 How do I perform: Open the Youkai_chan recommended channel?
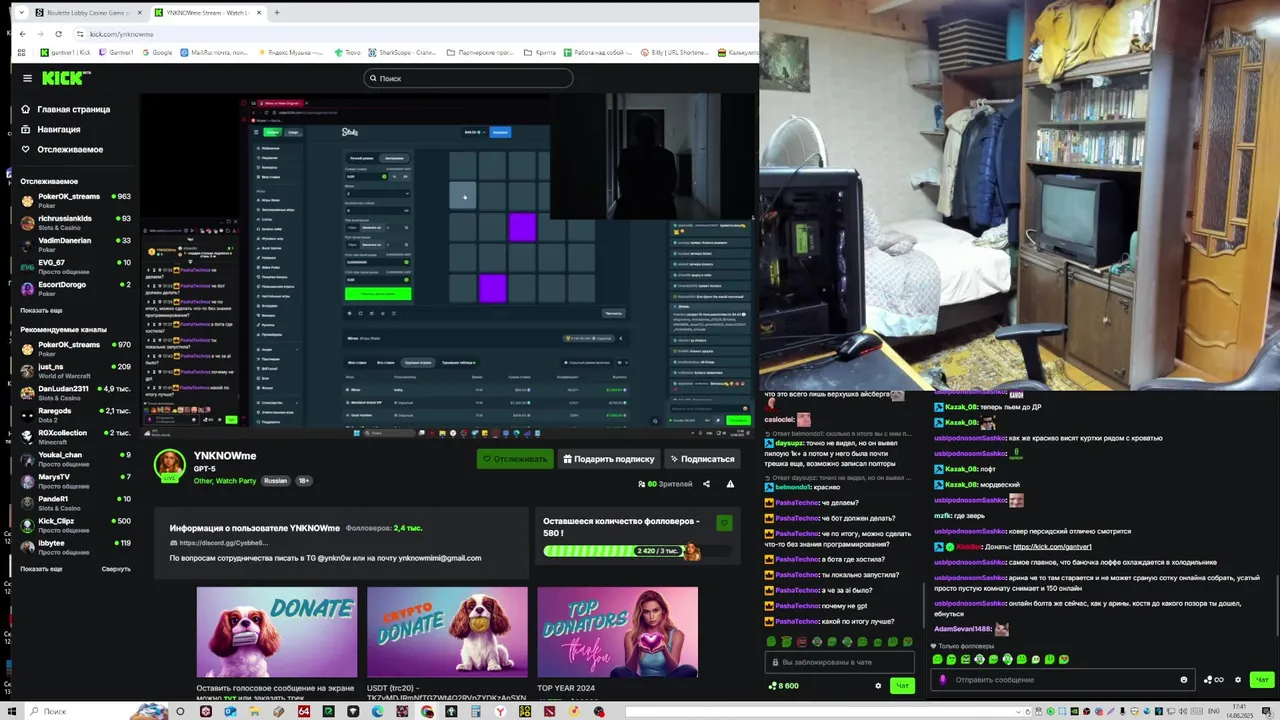[x=76, y=458]
